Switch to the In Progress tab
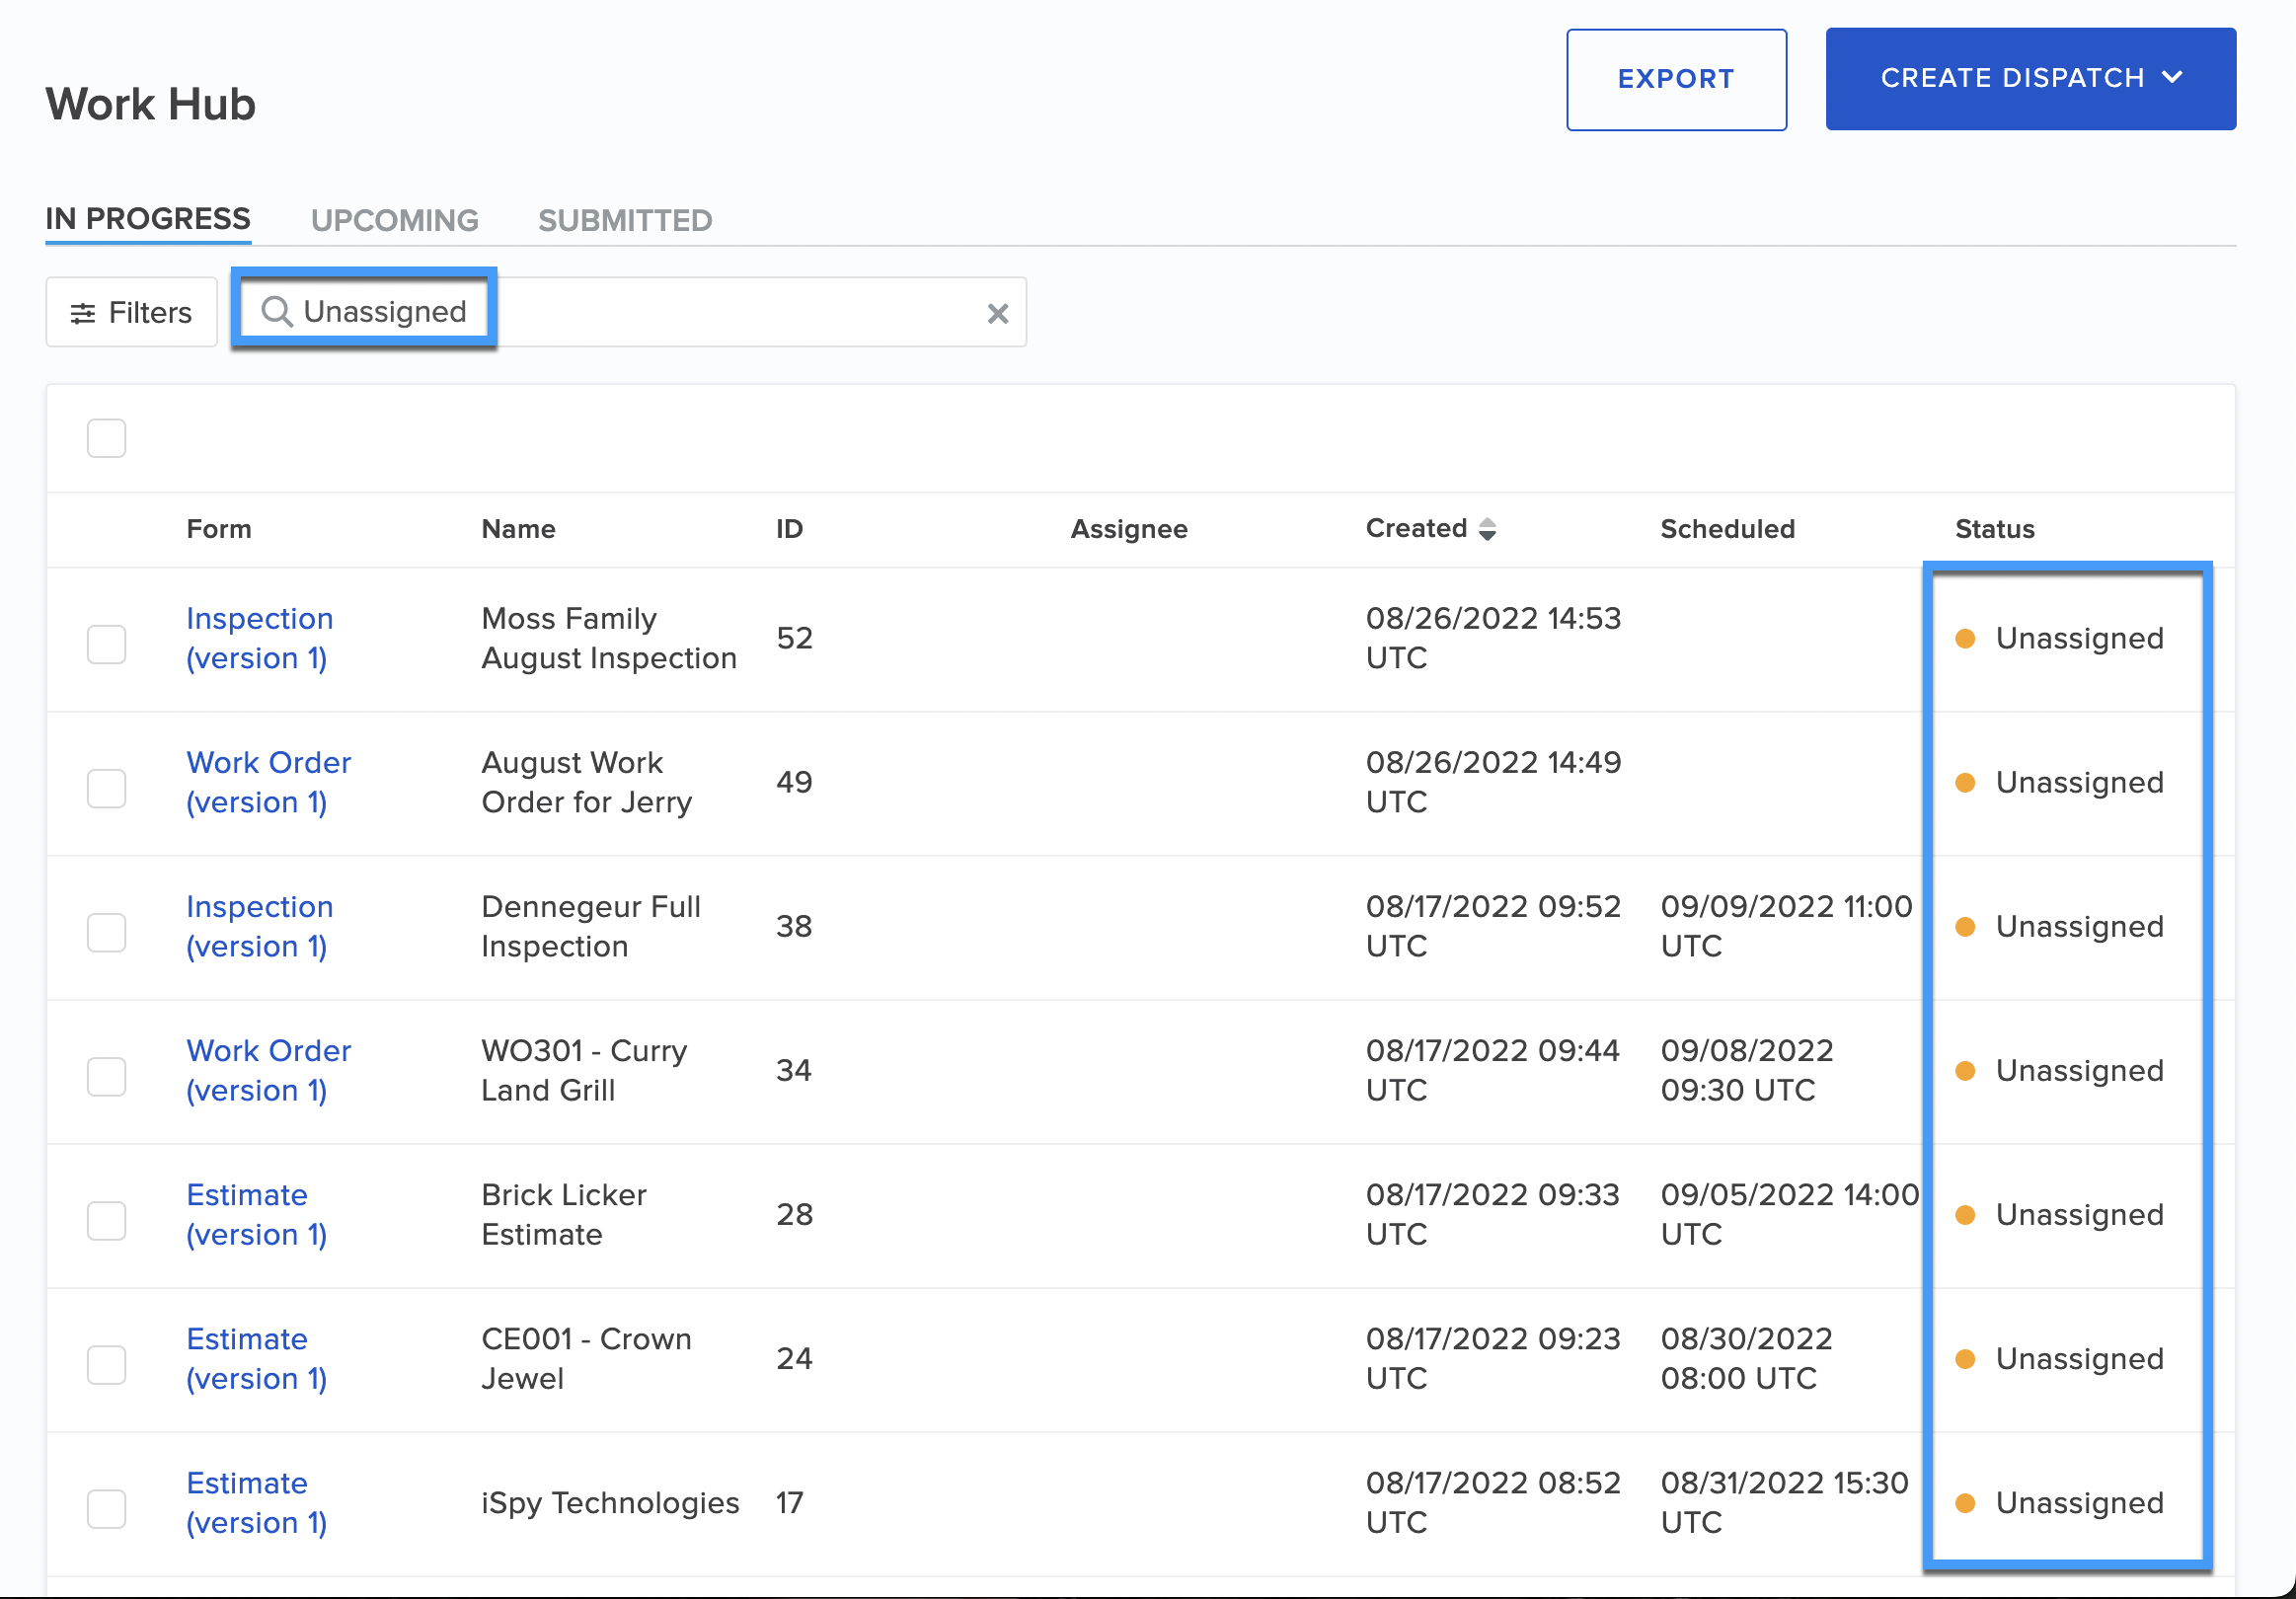This screenshot has height=1599, width=2296. coord(148,219)
